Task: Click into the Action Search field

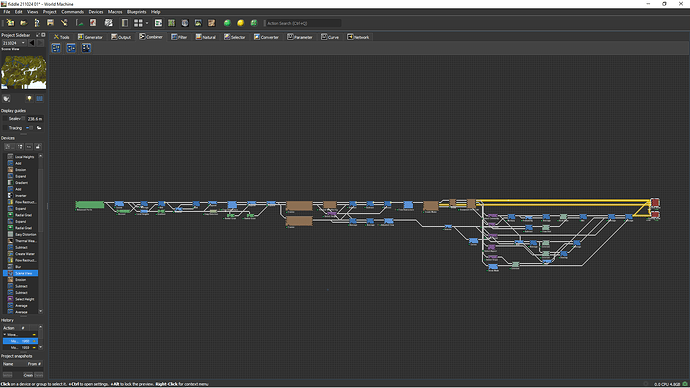Action: 303,23
